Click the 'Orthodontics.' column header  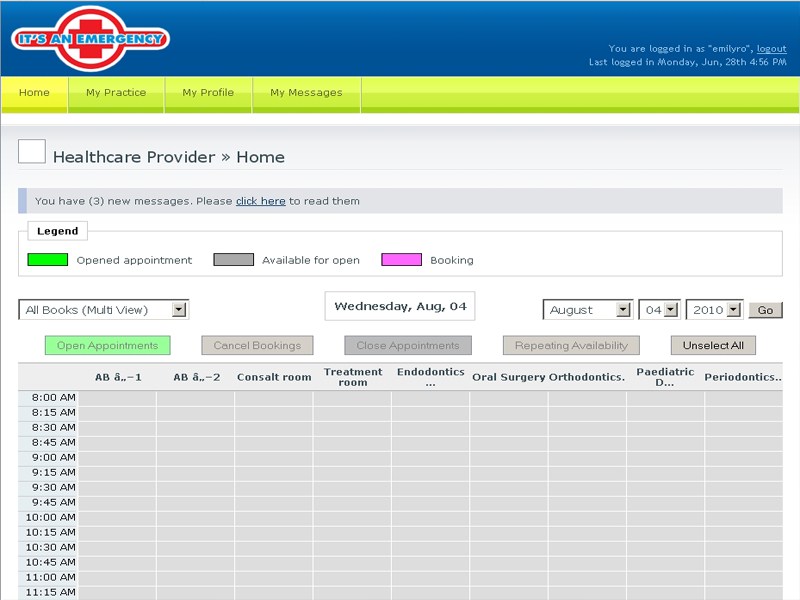587,377
